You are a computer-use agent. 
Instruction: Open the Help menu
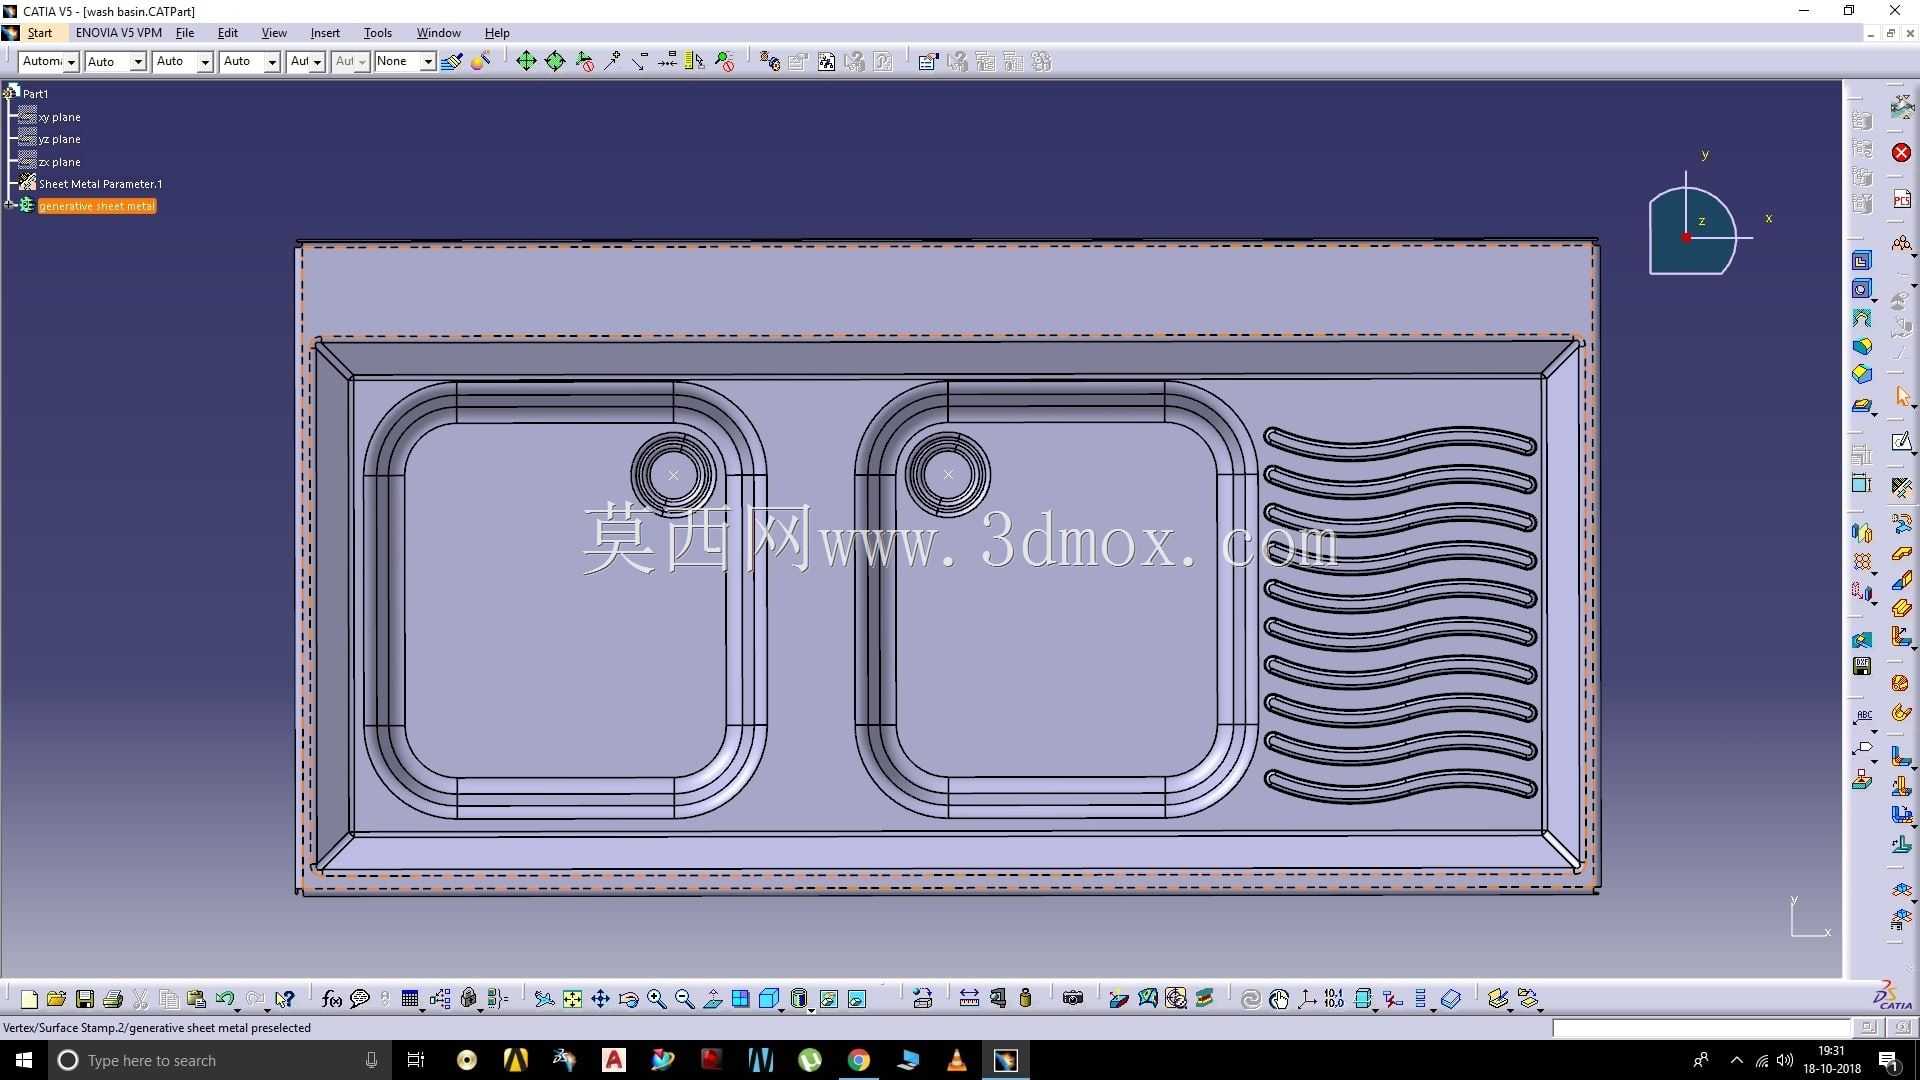pyautogui.click(x=497, y=33)
